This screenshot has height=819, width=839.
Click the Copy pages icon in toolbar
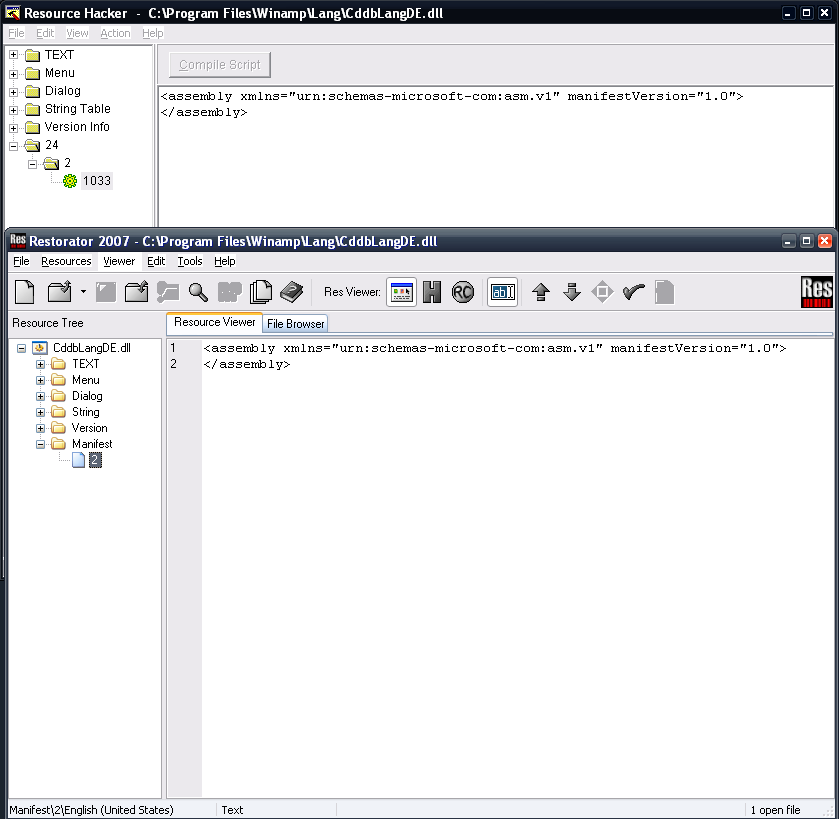tap(261, 292)
